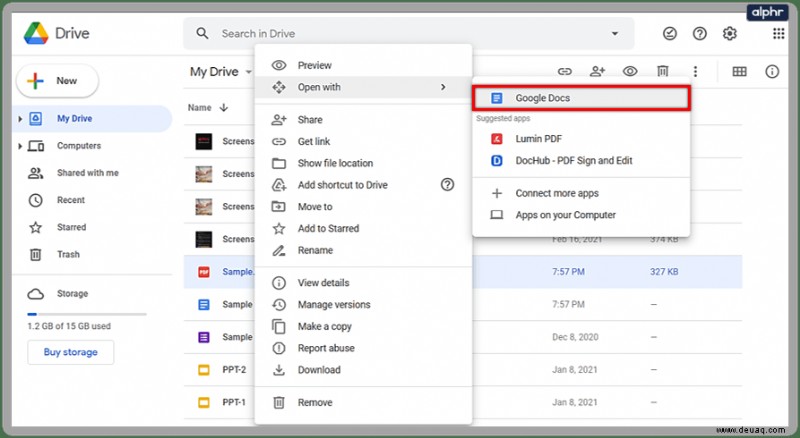Select Get link in the context menu
Screen dimensions: 800x438
point(363,141)
